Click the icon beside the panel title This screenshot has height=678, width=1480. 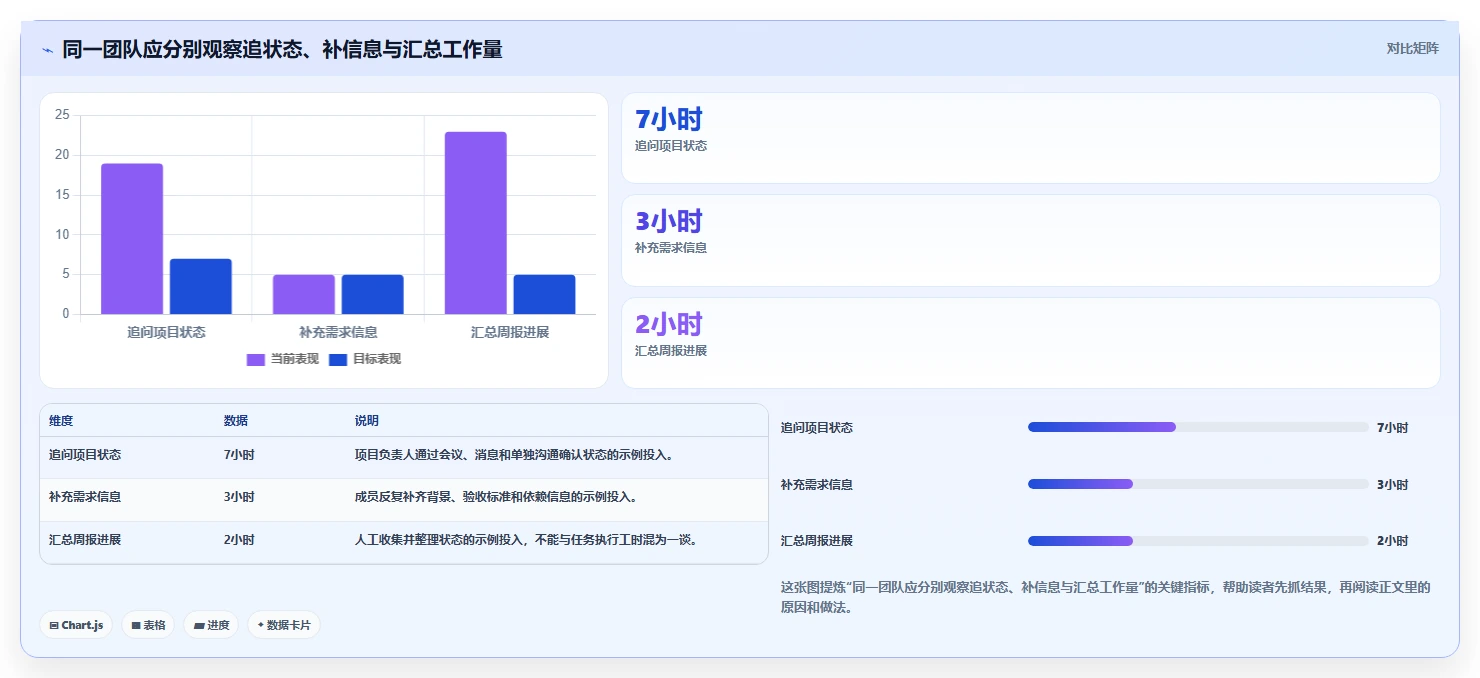(x=47, y=50)
